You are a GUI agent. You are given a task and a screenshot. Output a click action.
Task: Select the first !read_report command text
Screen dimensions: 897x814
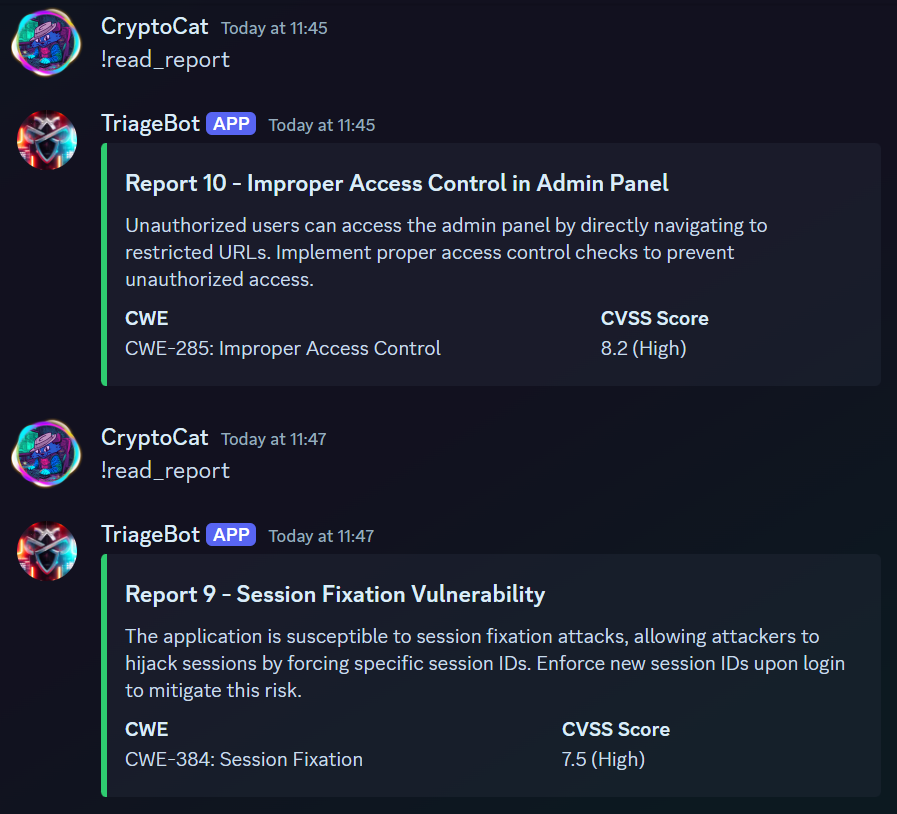[x=165, y=60]
